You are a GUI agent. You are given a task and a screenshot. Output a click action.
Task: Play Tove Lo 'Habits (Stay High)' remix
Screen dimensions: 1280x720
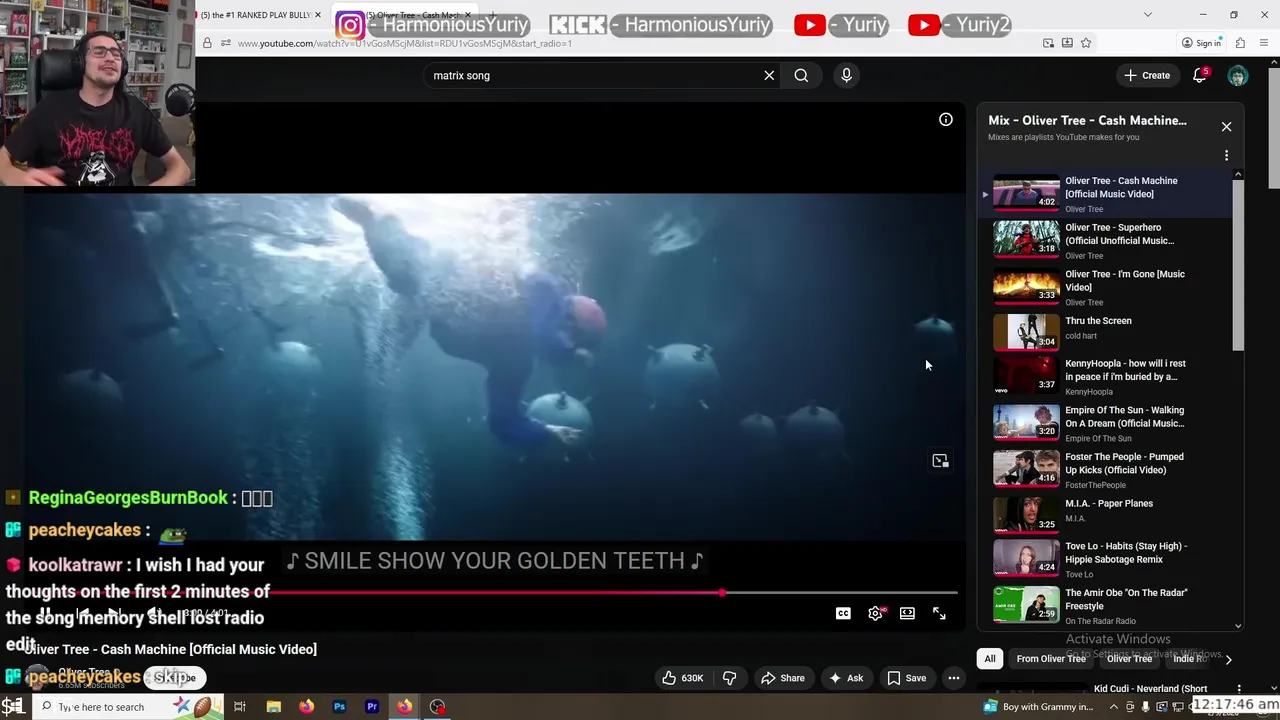[1108, 559]
